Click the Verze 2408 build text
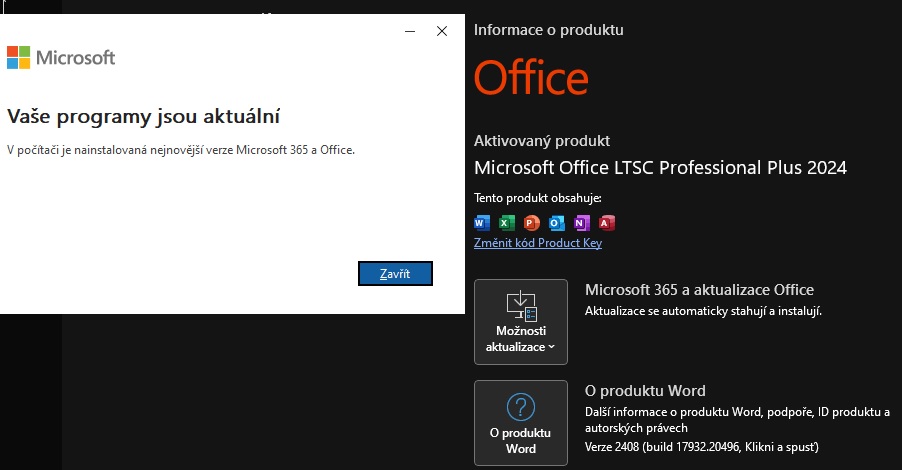The image size is (902, 470). pyautogui.click(x=701, y=445)
